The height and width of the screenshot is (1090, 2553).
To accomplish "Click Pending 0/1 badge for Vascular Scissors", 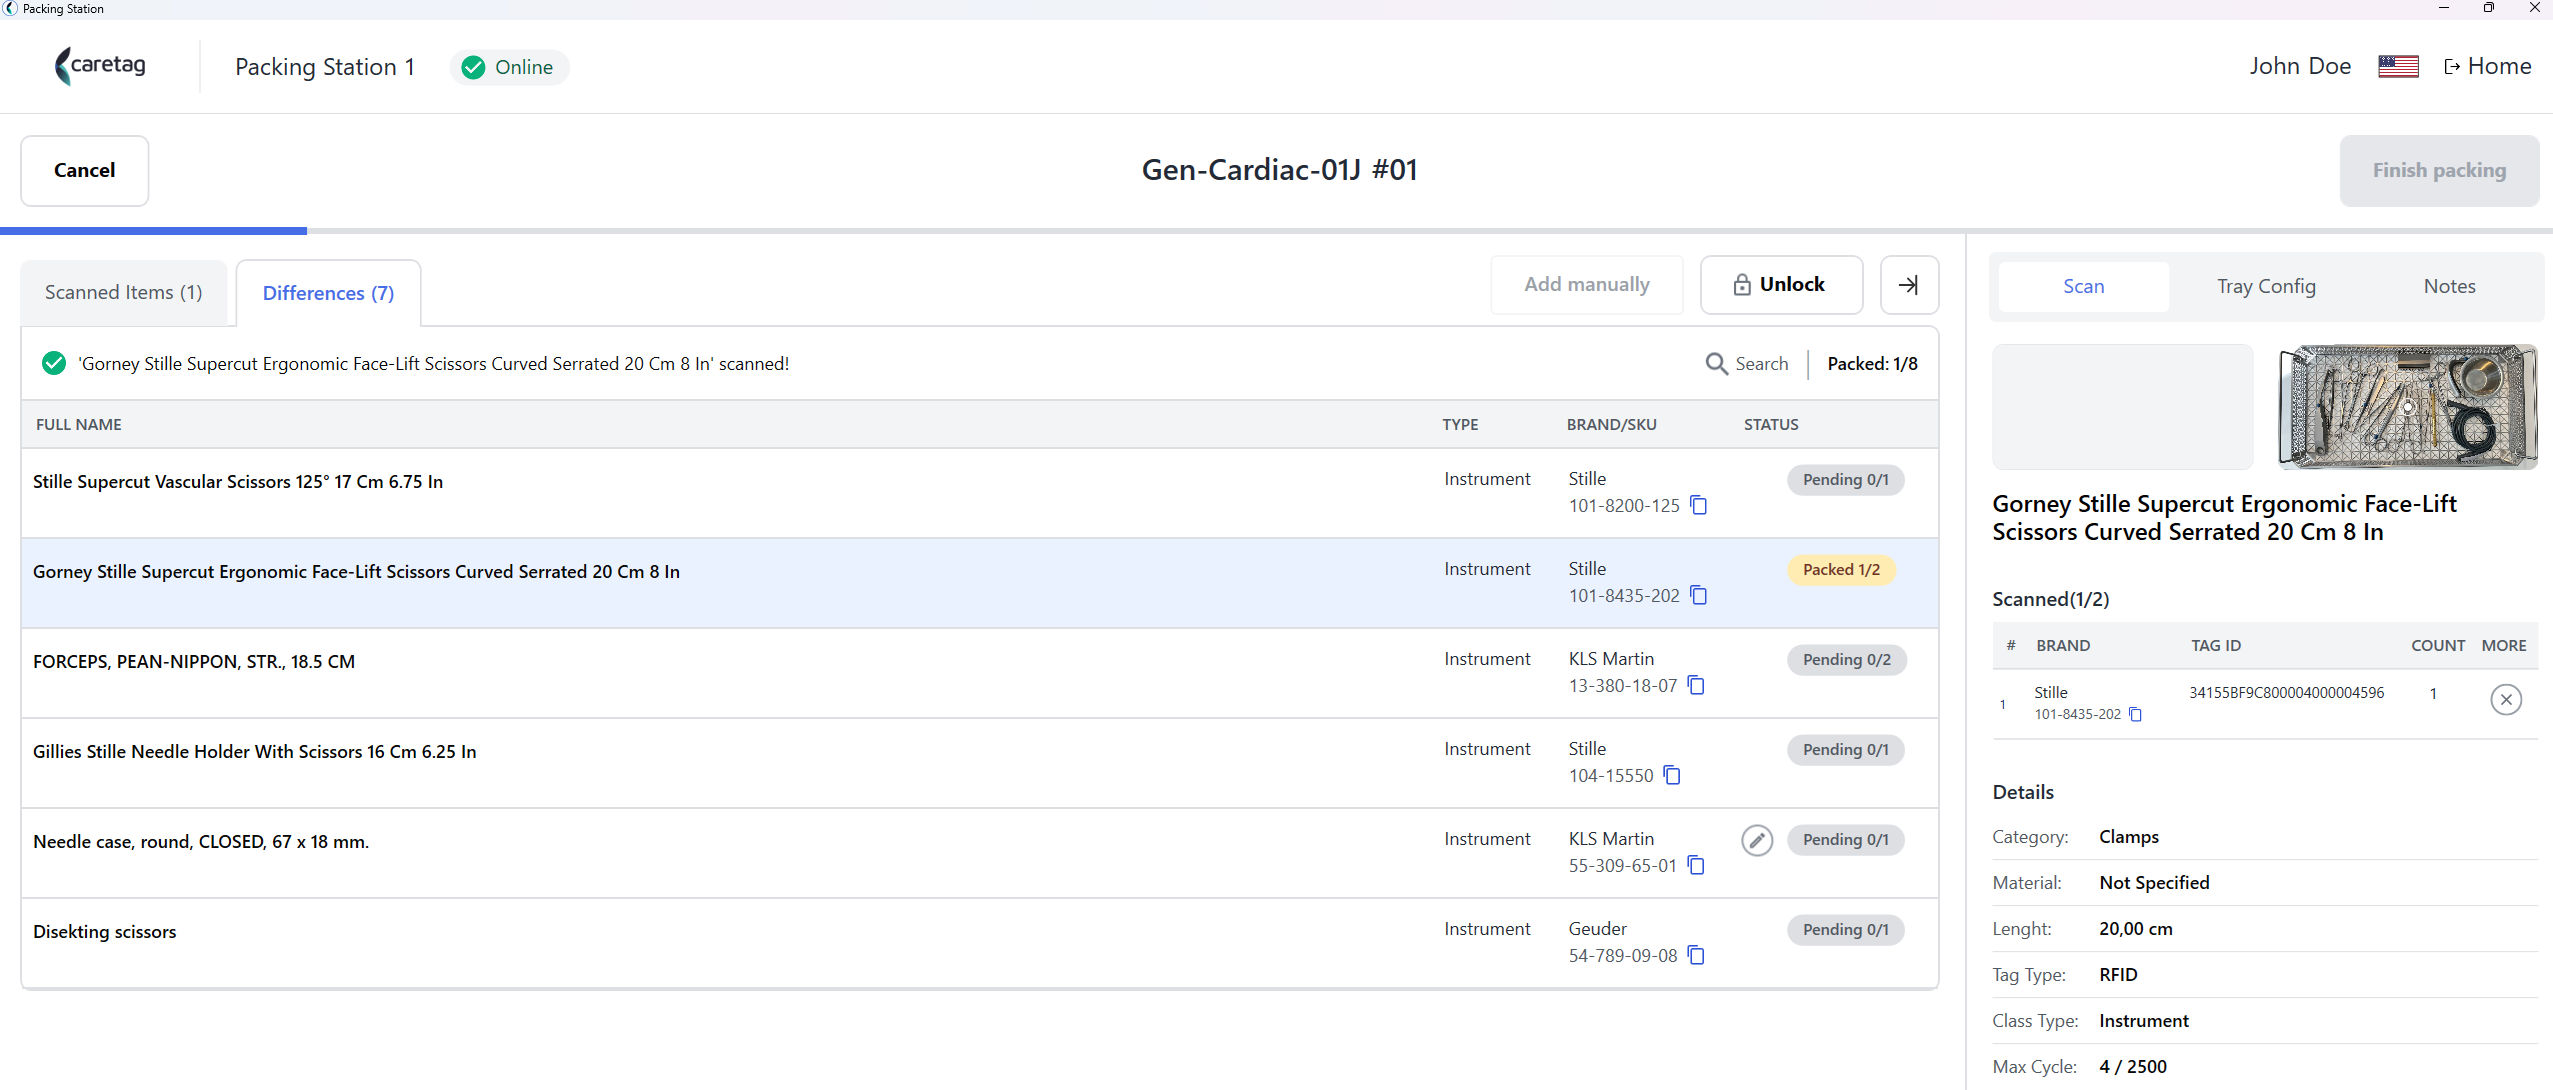I will point(1845,480).
